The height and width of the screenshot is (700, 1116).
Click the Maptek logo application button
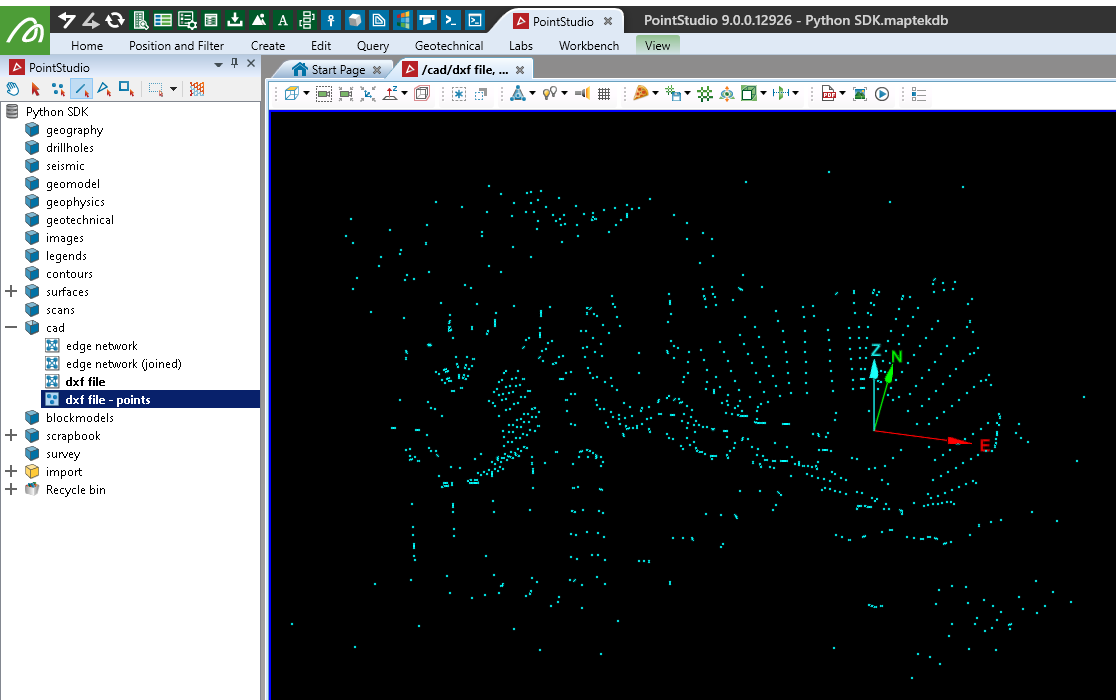(25, 30)
